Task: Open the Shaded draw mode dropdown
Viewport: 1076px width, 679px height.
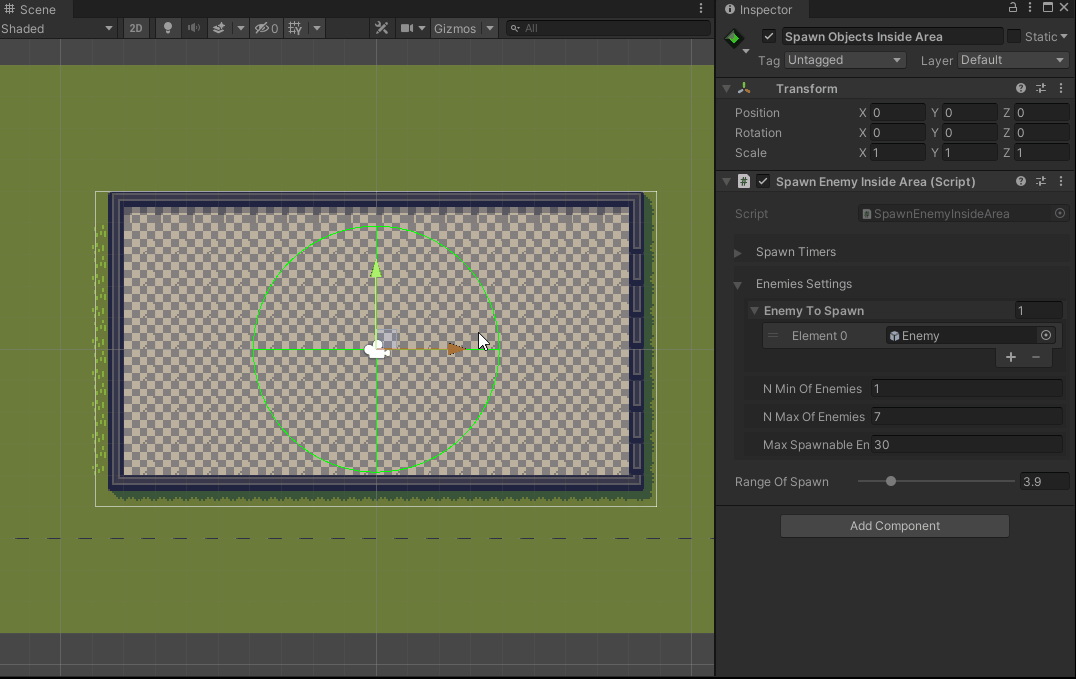Action: (58, 29)
